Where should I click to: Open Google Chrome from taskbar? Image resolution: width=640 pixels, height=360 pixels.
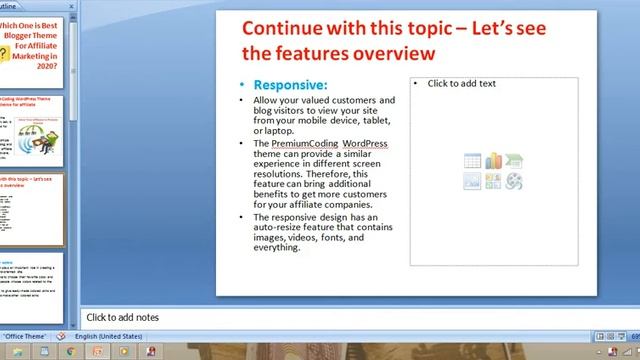pyautogui.click(x=71, y=351)
